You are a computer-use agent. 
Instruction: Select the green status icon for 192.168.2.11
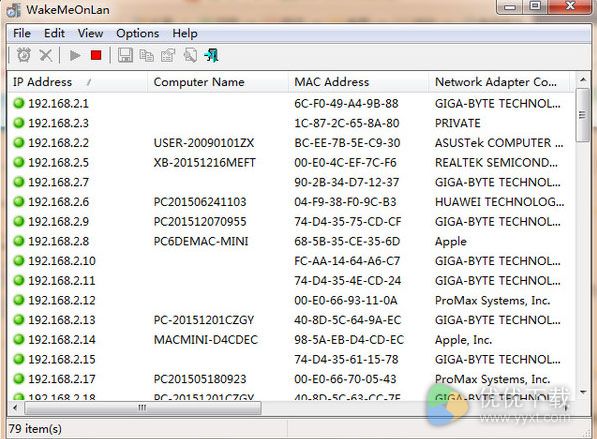tap(19, 281)
